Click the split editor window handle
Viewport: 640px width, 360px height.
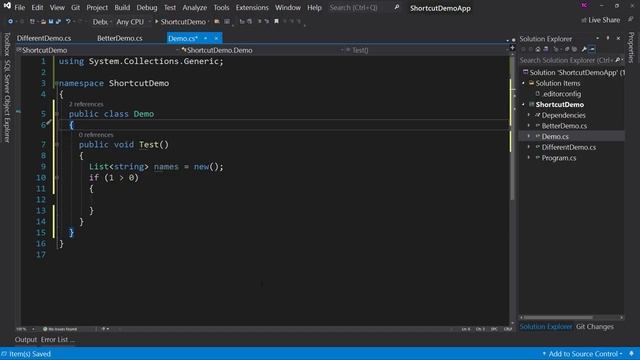click(513, 48)
